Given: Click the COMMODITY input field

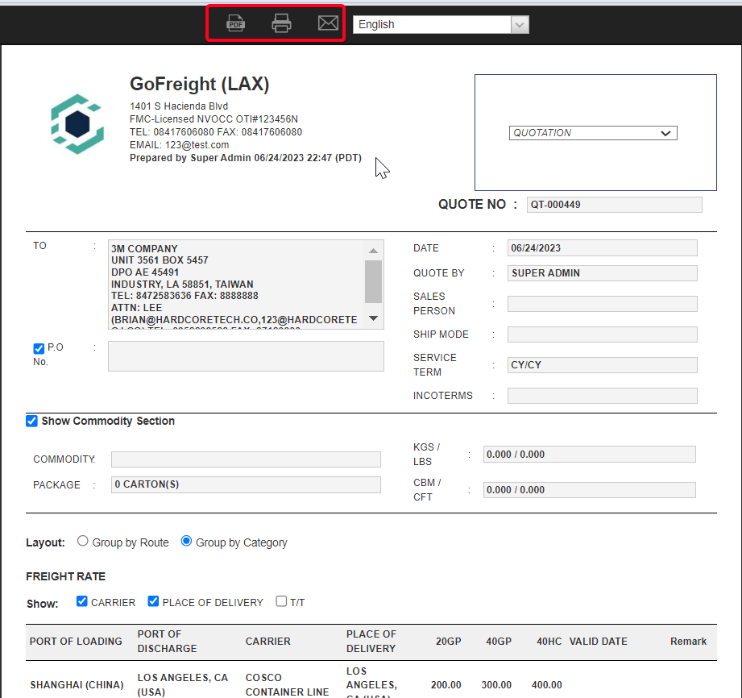Looking at the screenshot, I should click(245, 460).
